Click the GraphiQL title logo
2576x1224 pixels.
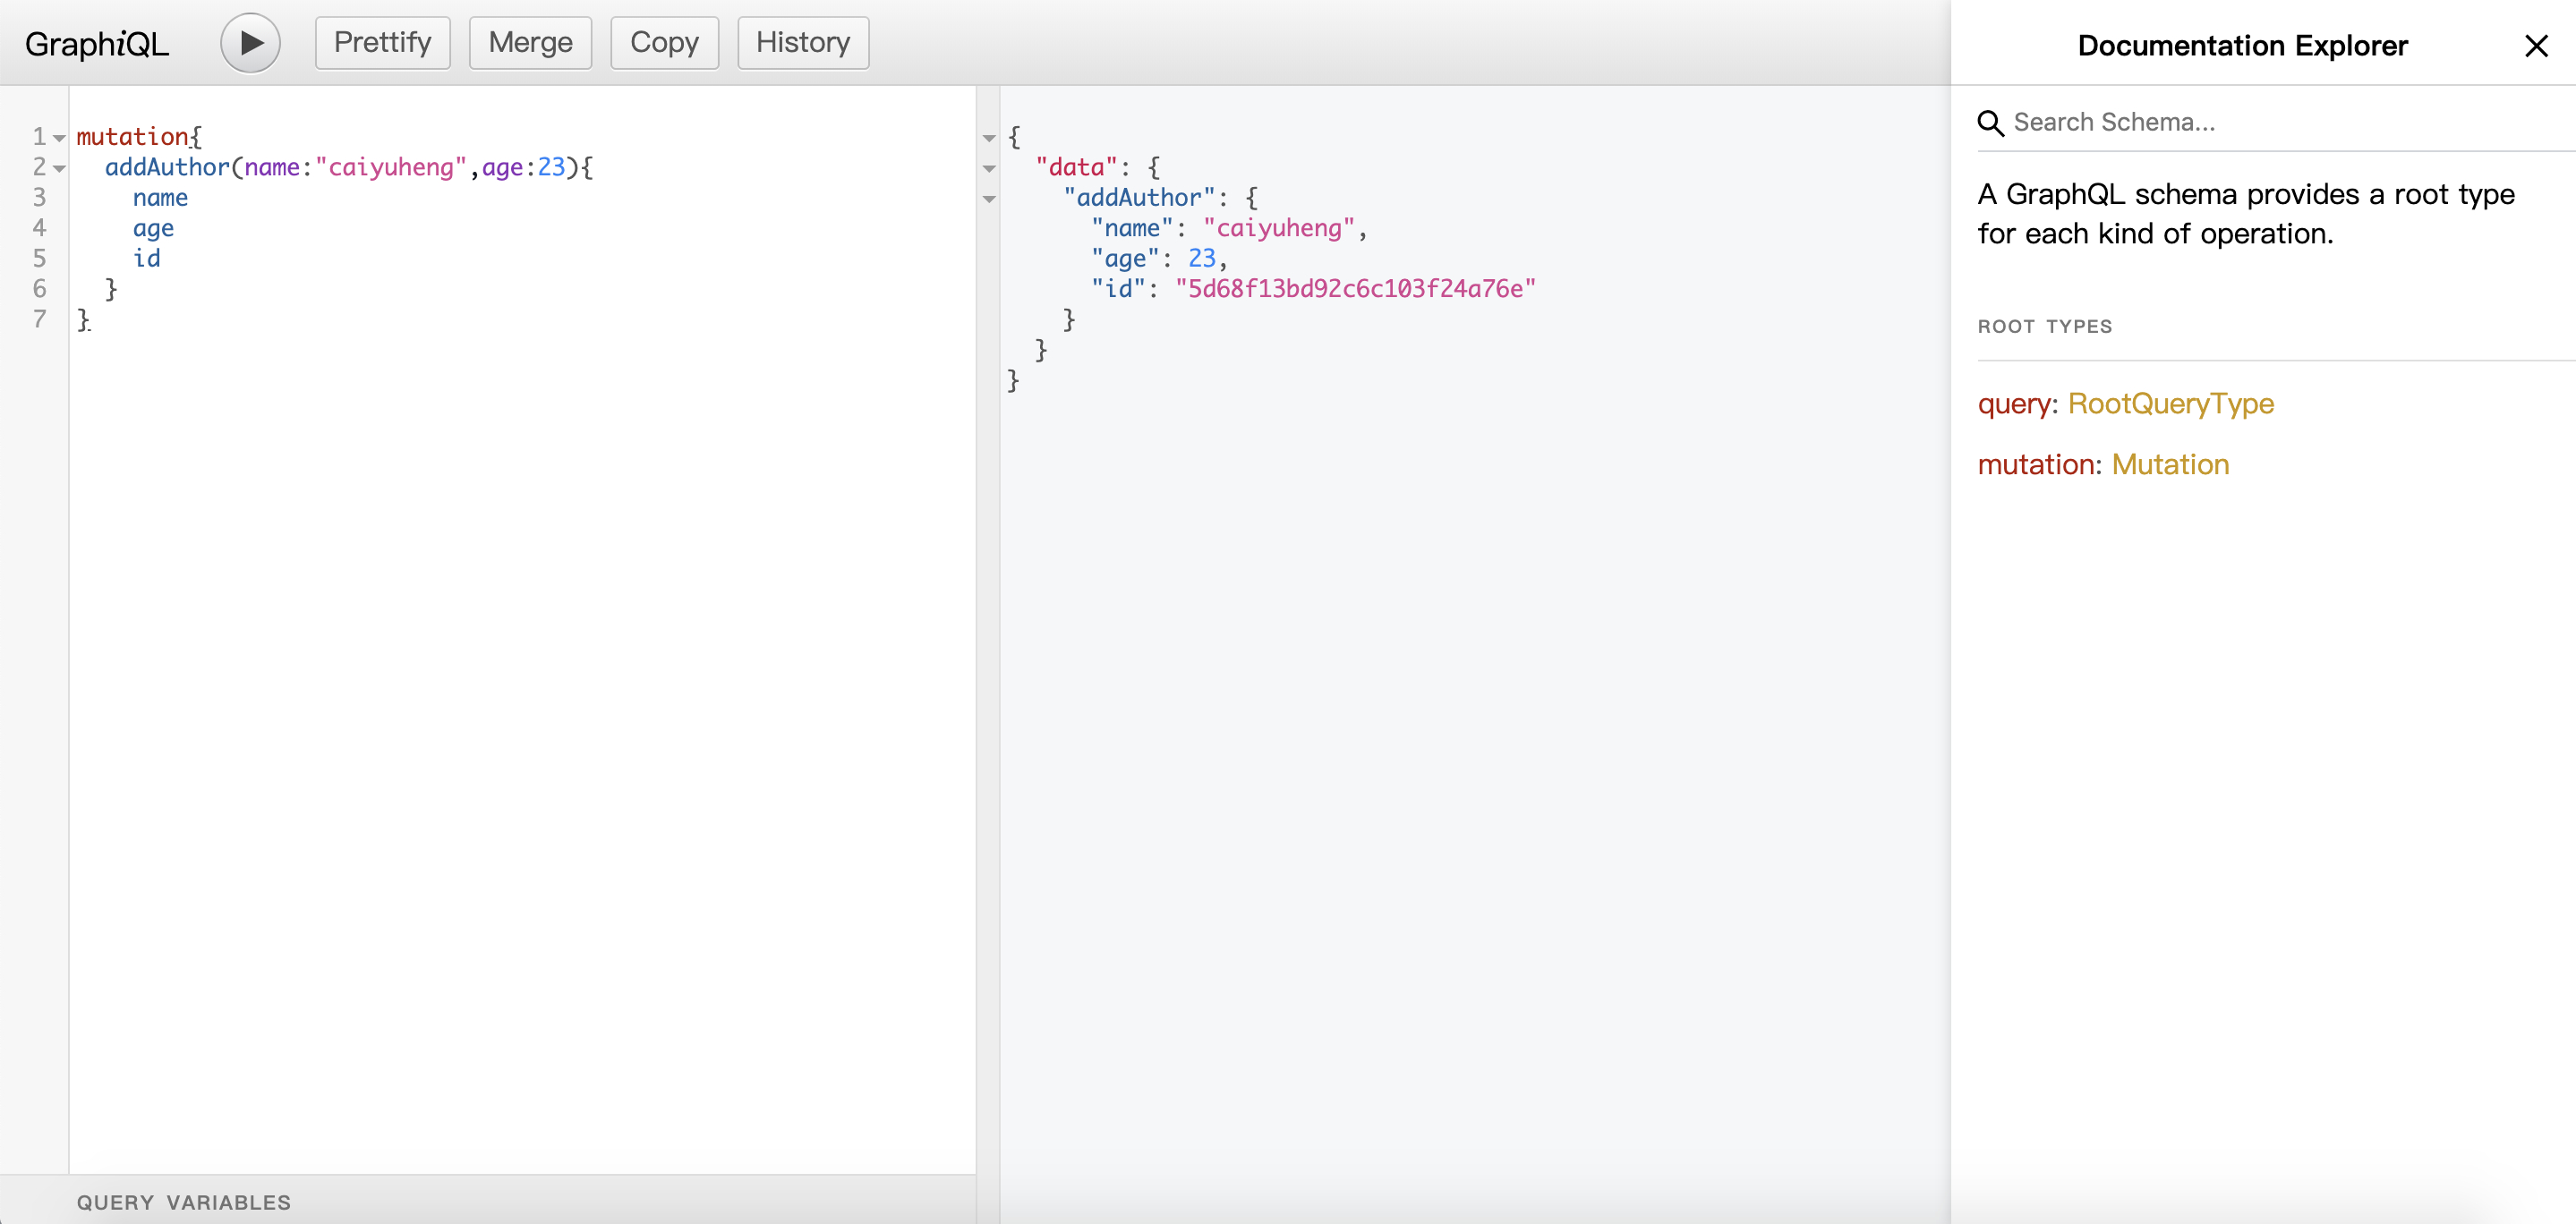pos(97,44)
